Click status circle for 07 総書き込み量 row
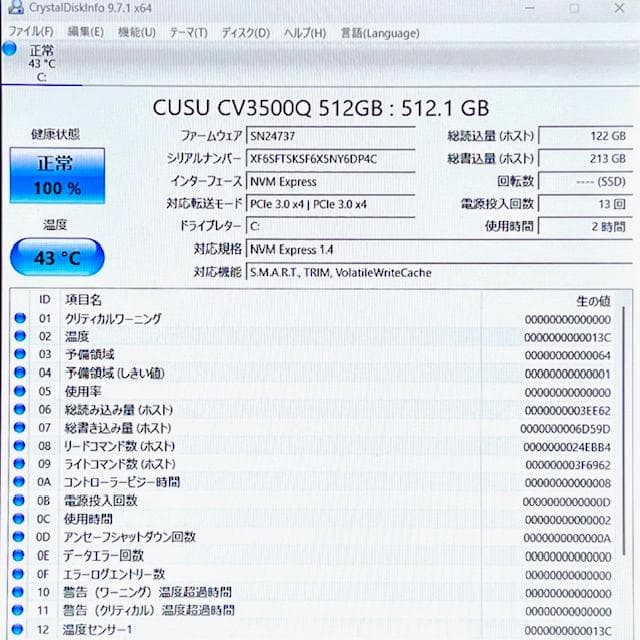 pos(20,427)
